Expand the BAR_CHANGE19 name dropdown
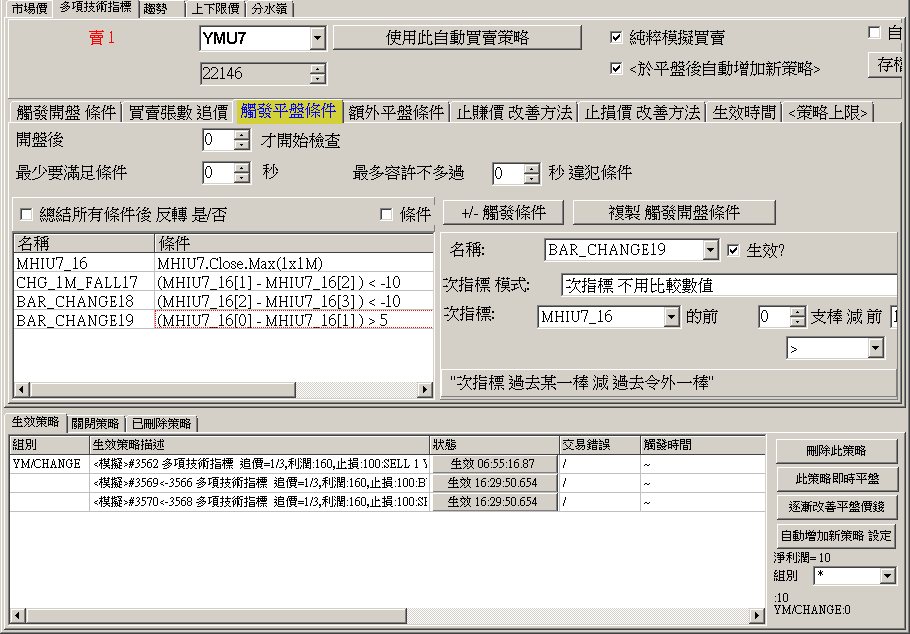Viewport: 910px width, 634px height. click(x=710, y=250)
